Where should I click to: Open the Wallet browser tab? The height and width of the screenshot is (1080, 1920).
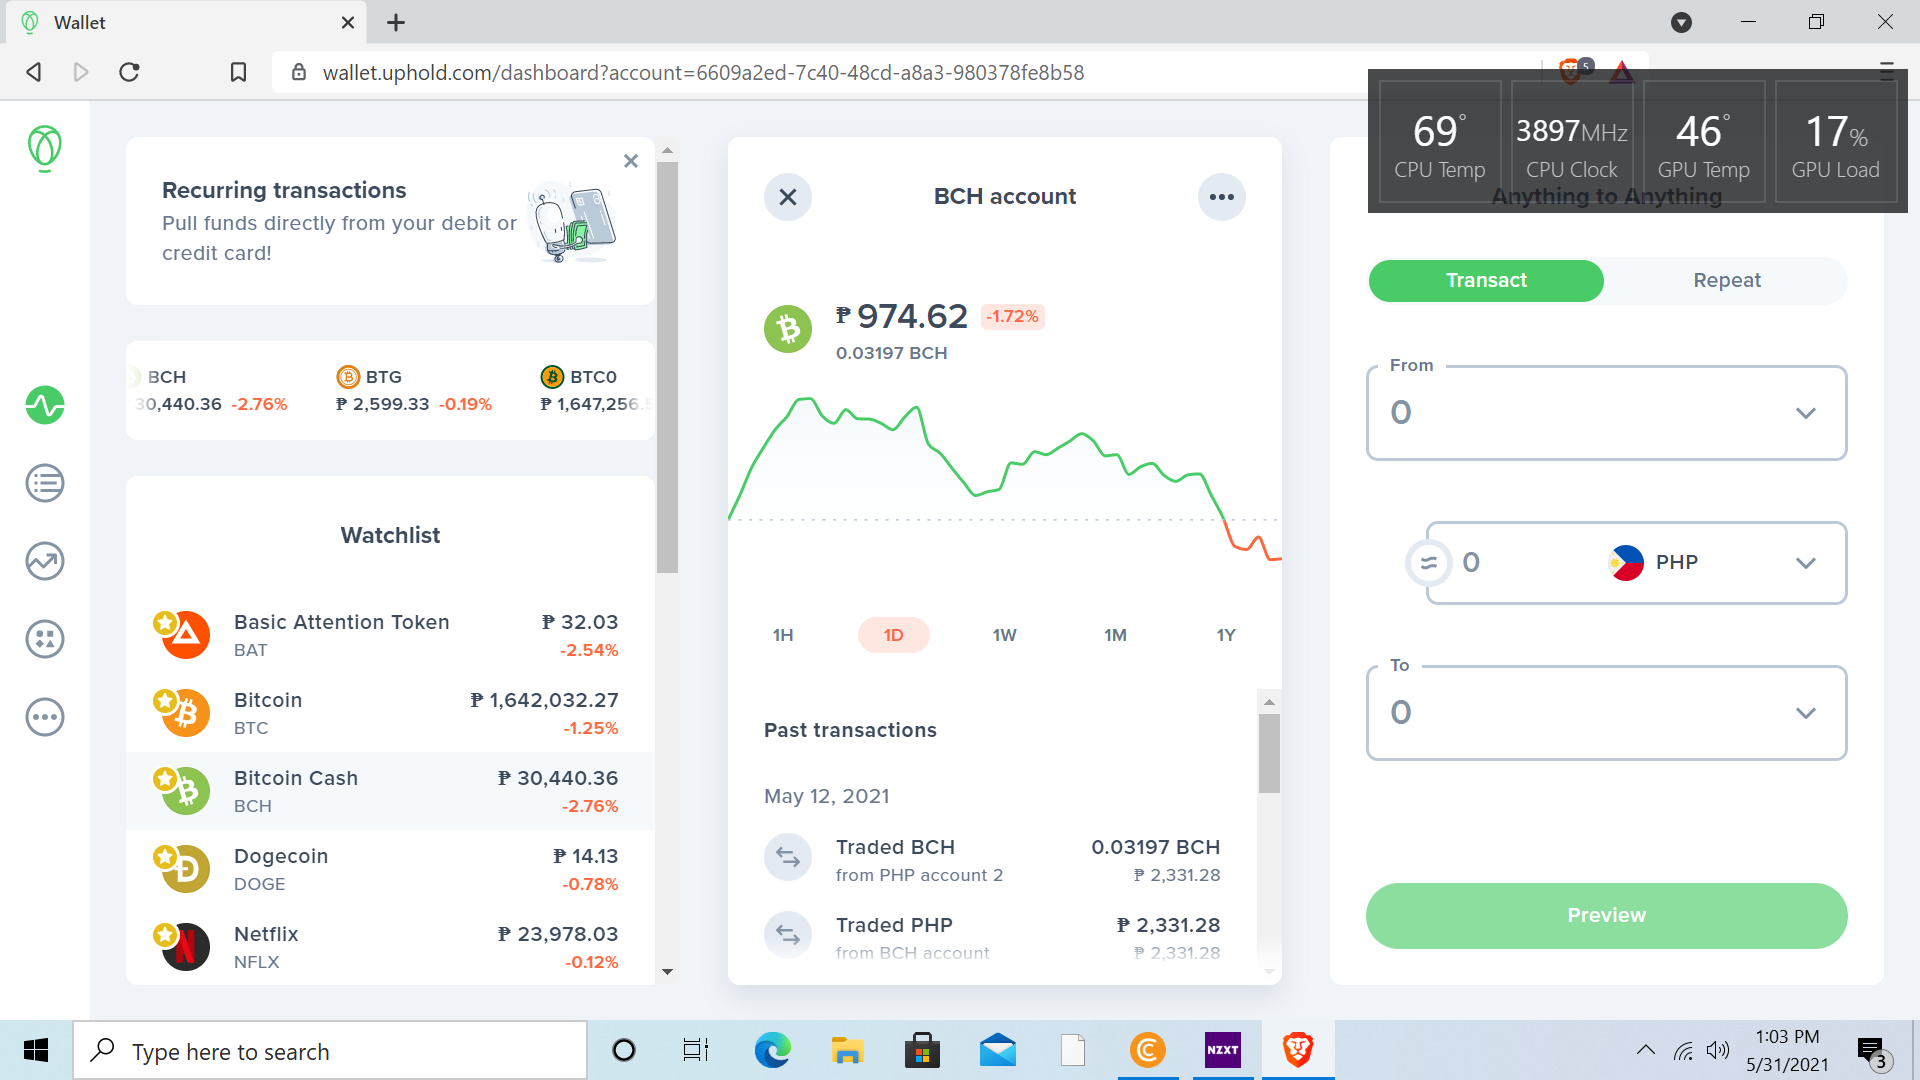tap(184, 22)
